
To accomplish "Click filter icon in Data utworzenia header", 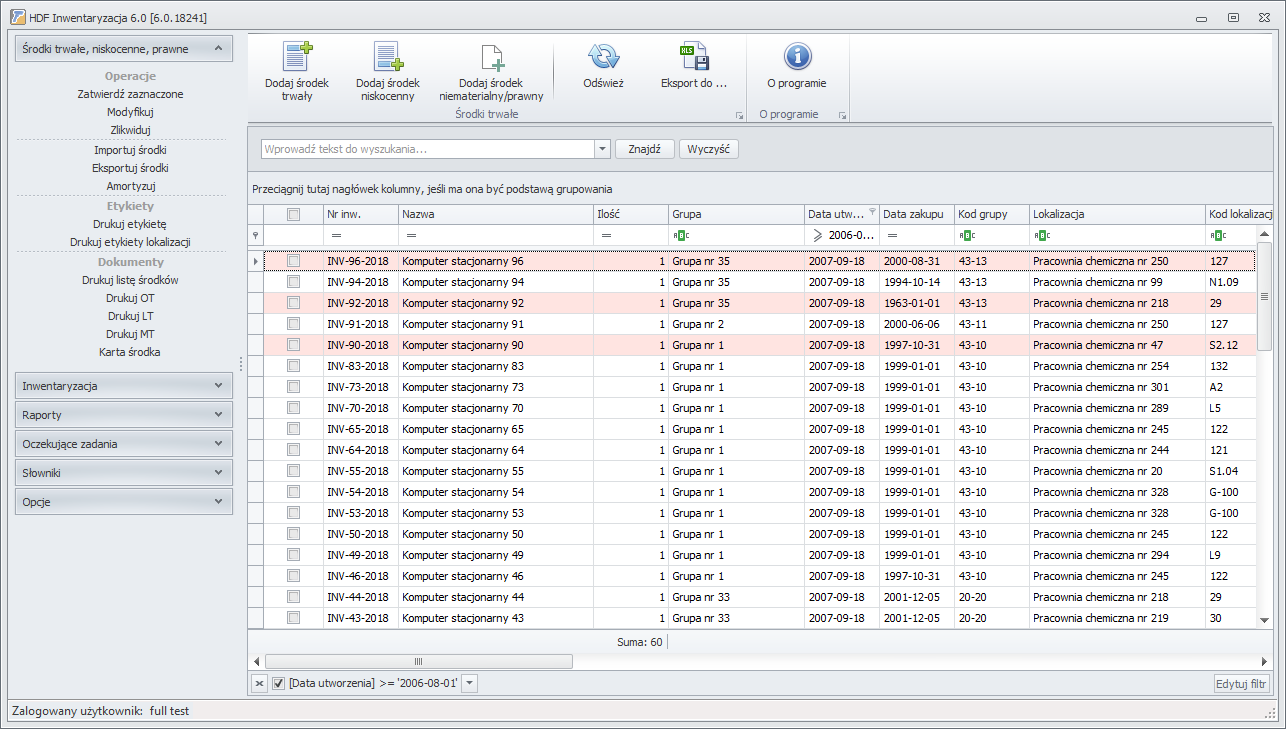I will (872, 212).
